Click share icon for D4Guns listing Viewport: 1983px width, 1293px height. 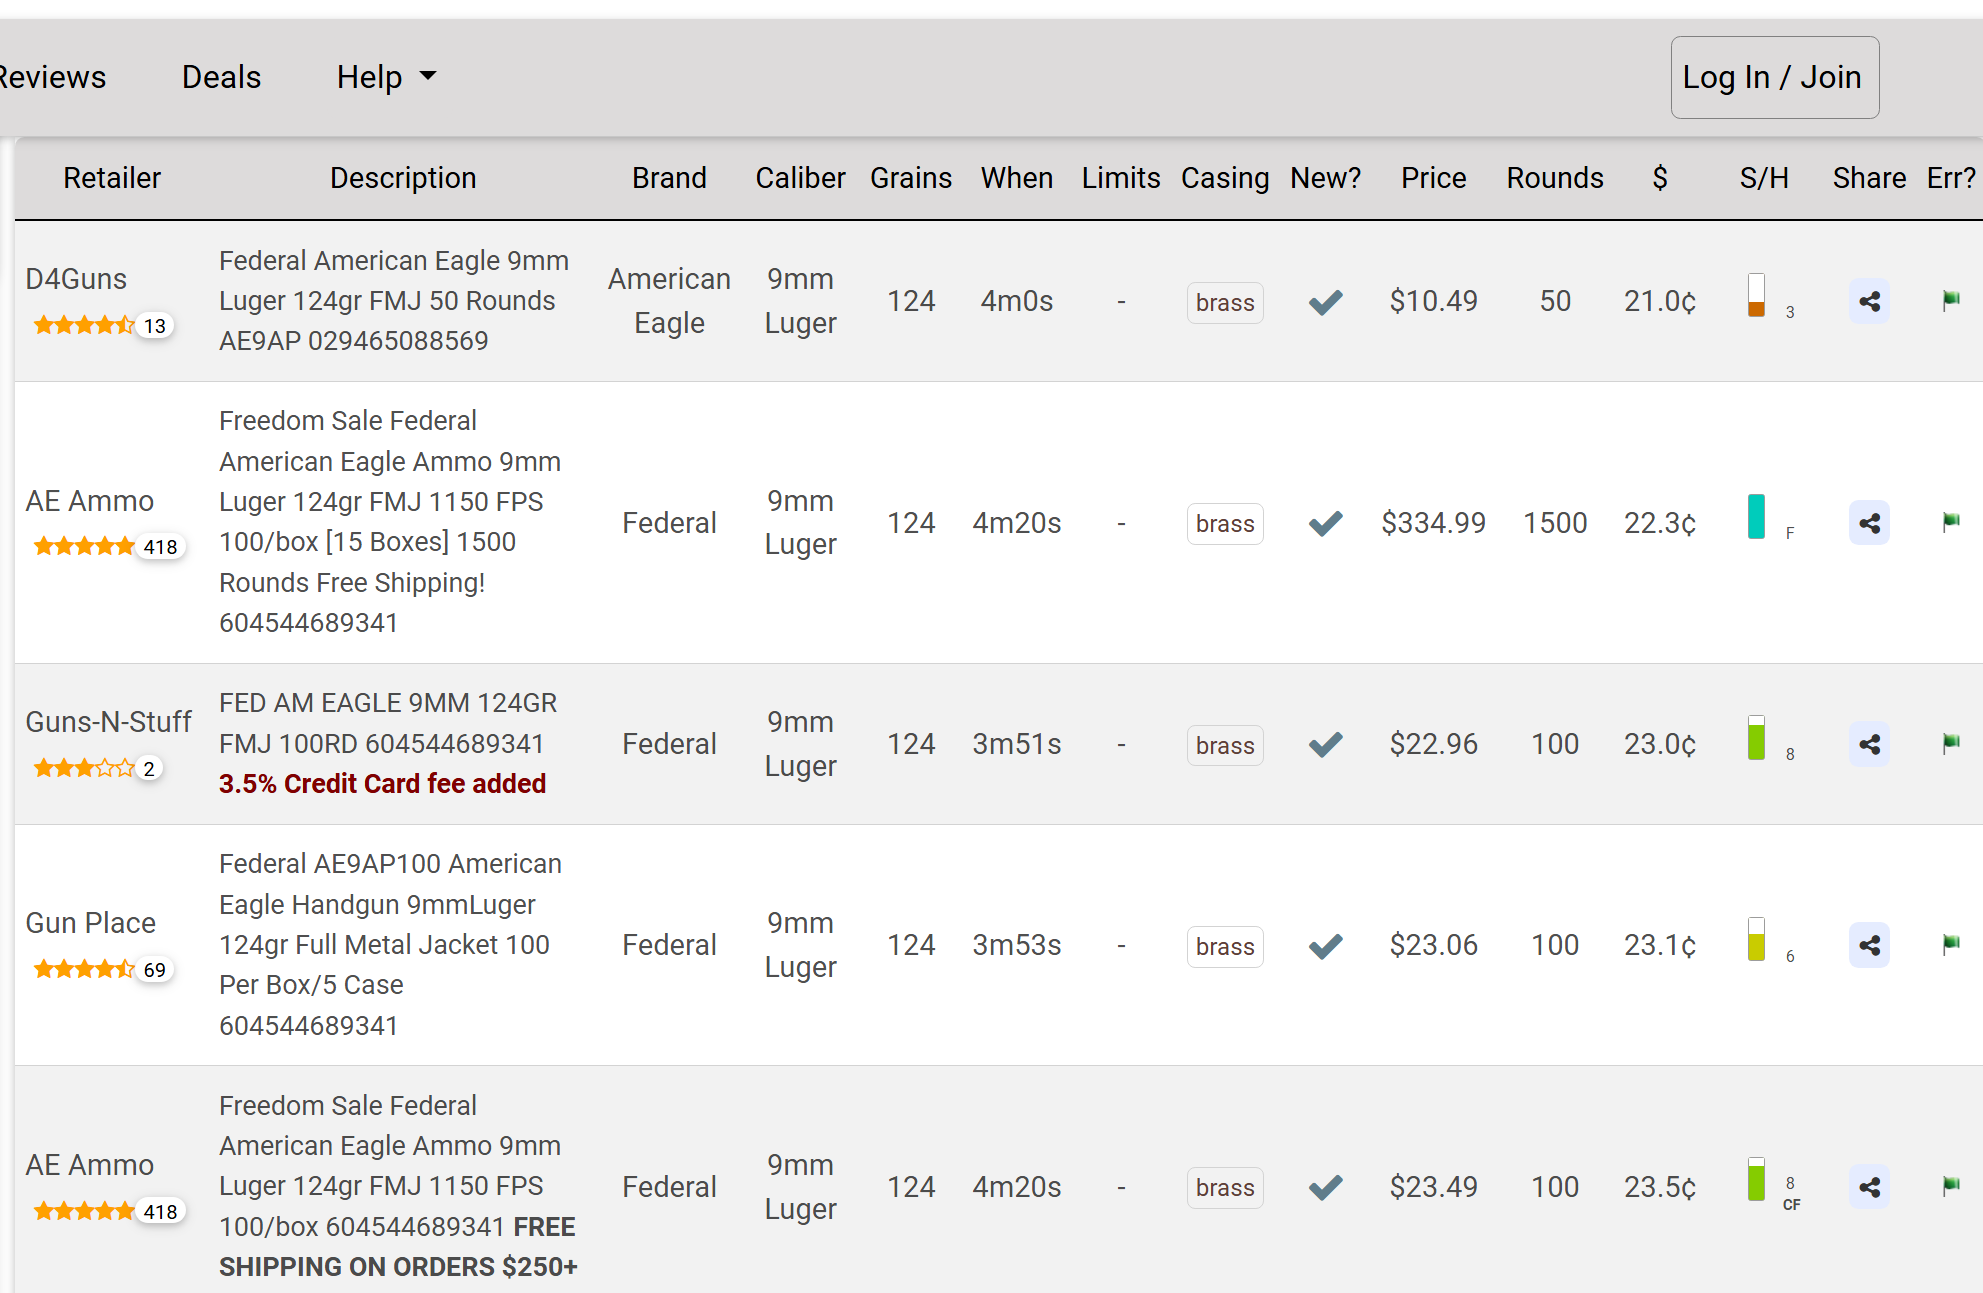pyautogui.click(x=1869, y=301)
